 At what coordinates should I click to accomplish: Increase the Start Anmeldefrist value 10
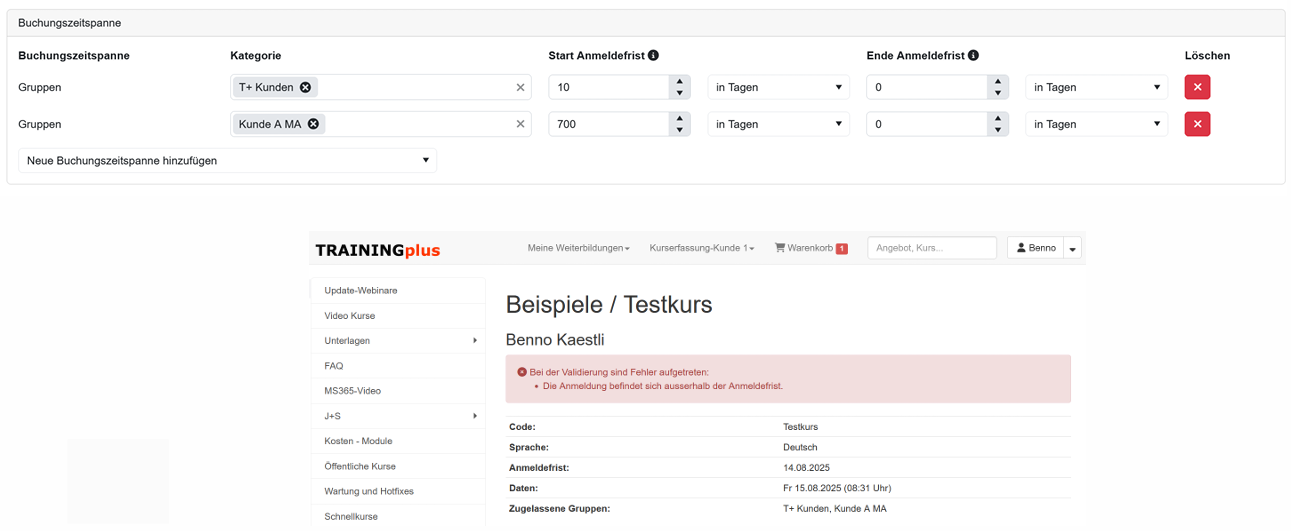680,81
